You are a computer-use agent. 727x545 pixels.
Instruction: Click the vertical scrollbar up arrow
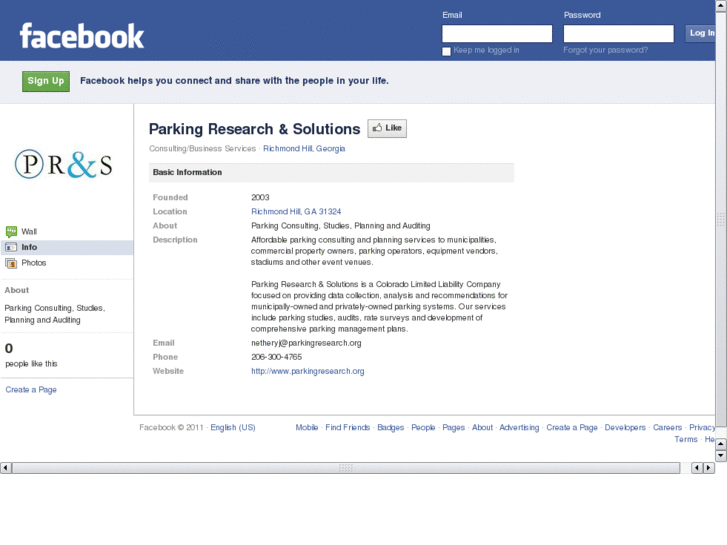721,5
